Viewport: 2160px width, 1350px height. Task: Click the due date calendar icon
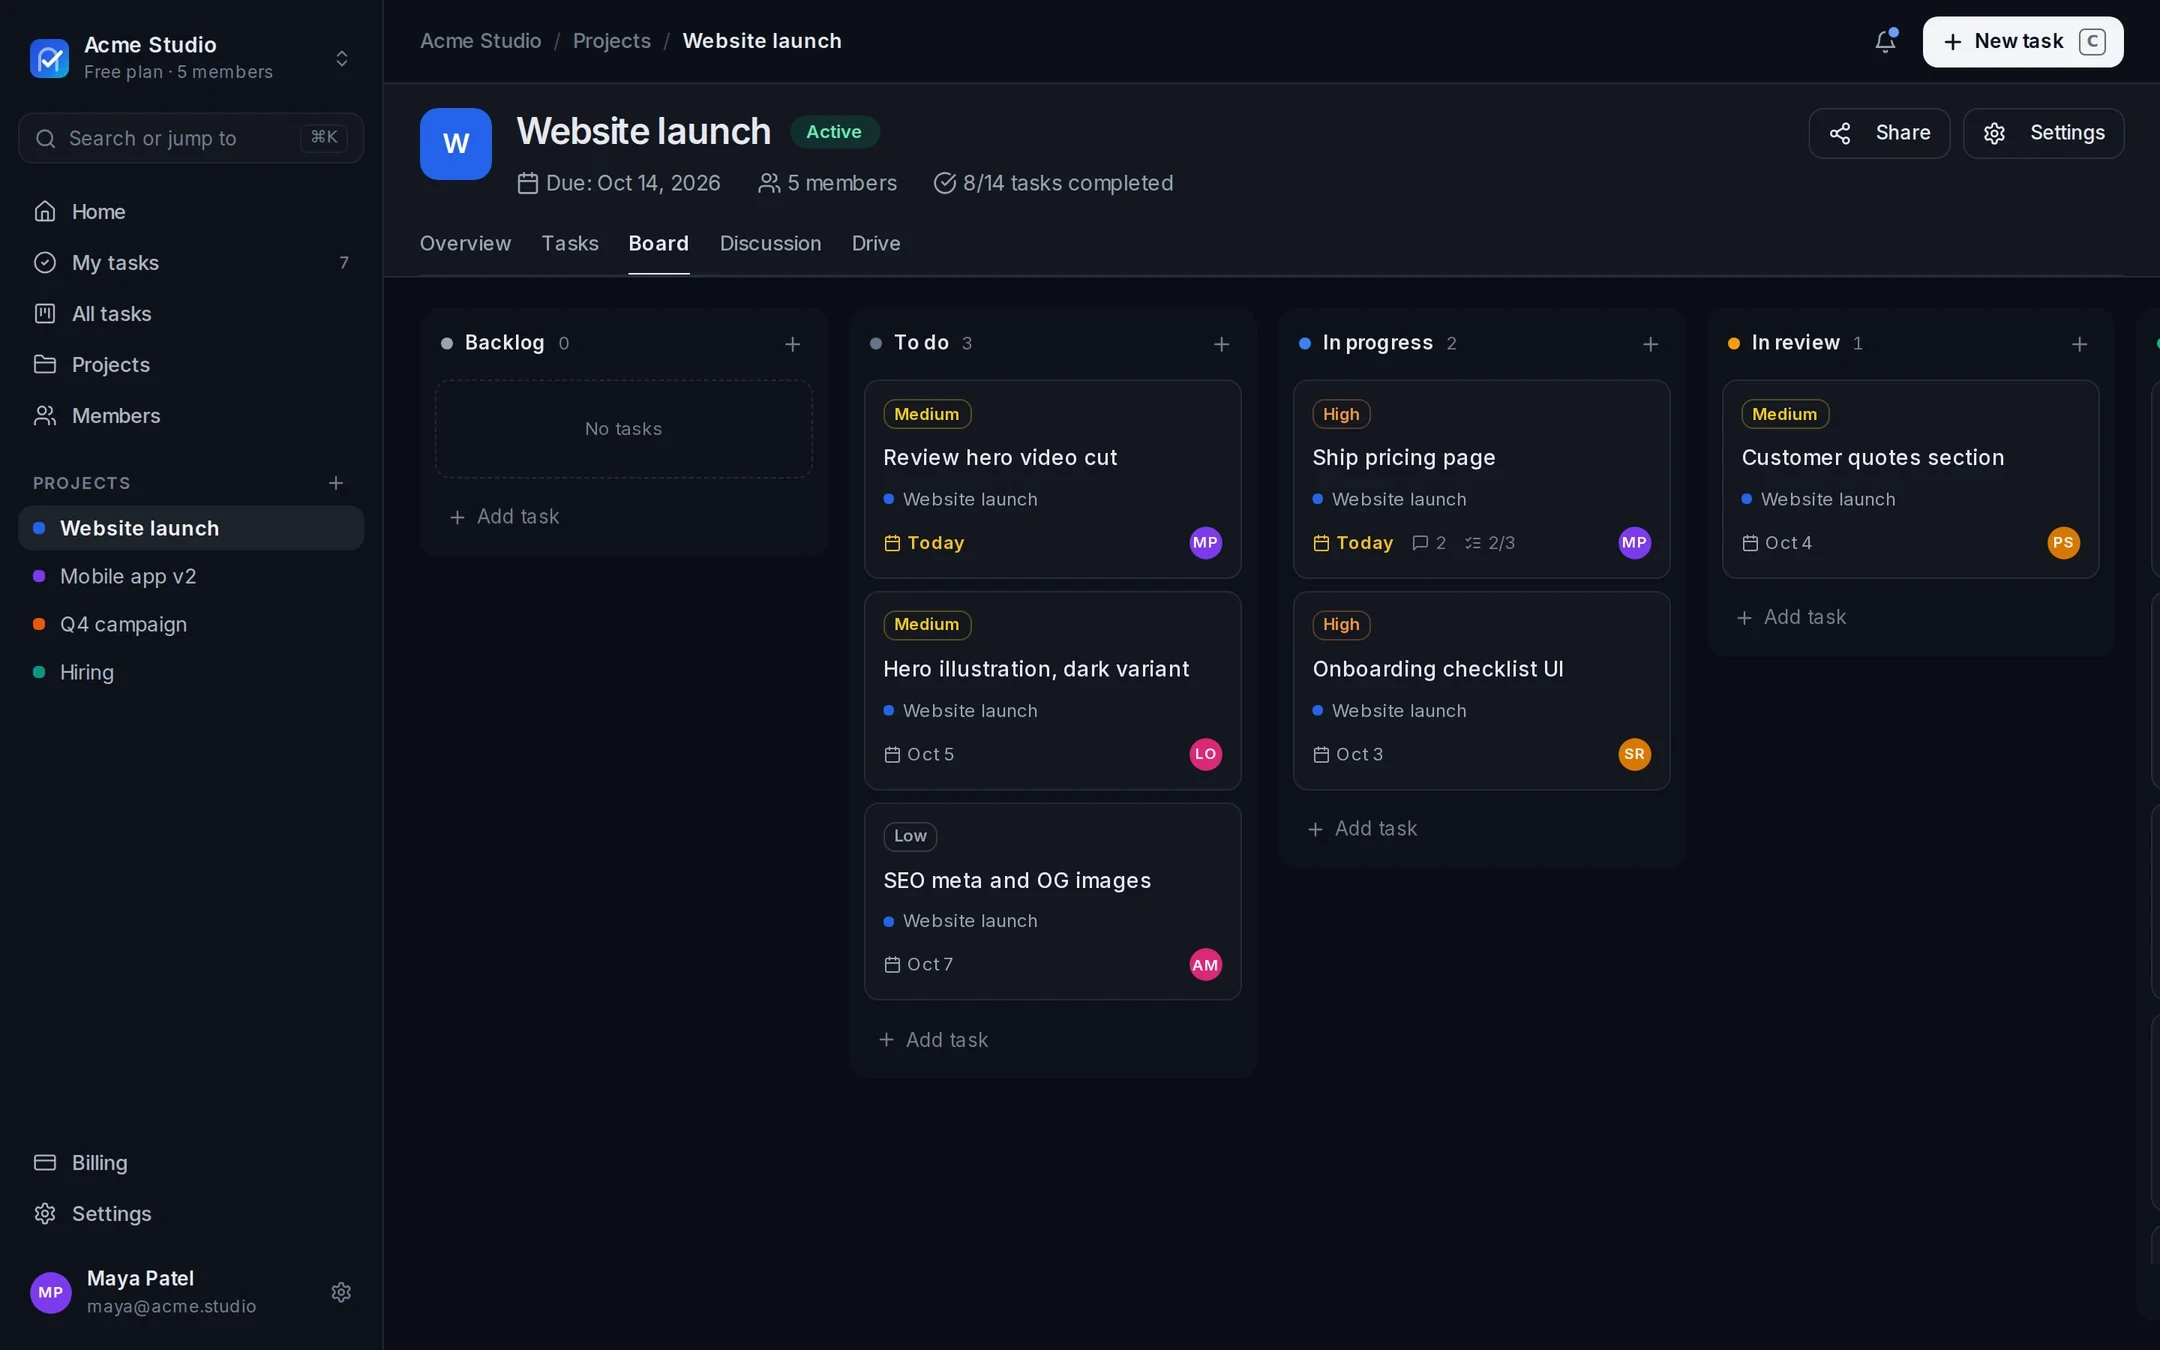527,183
